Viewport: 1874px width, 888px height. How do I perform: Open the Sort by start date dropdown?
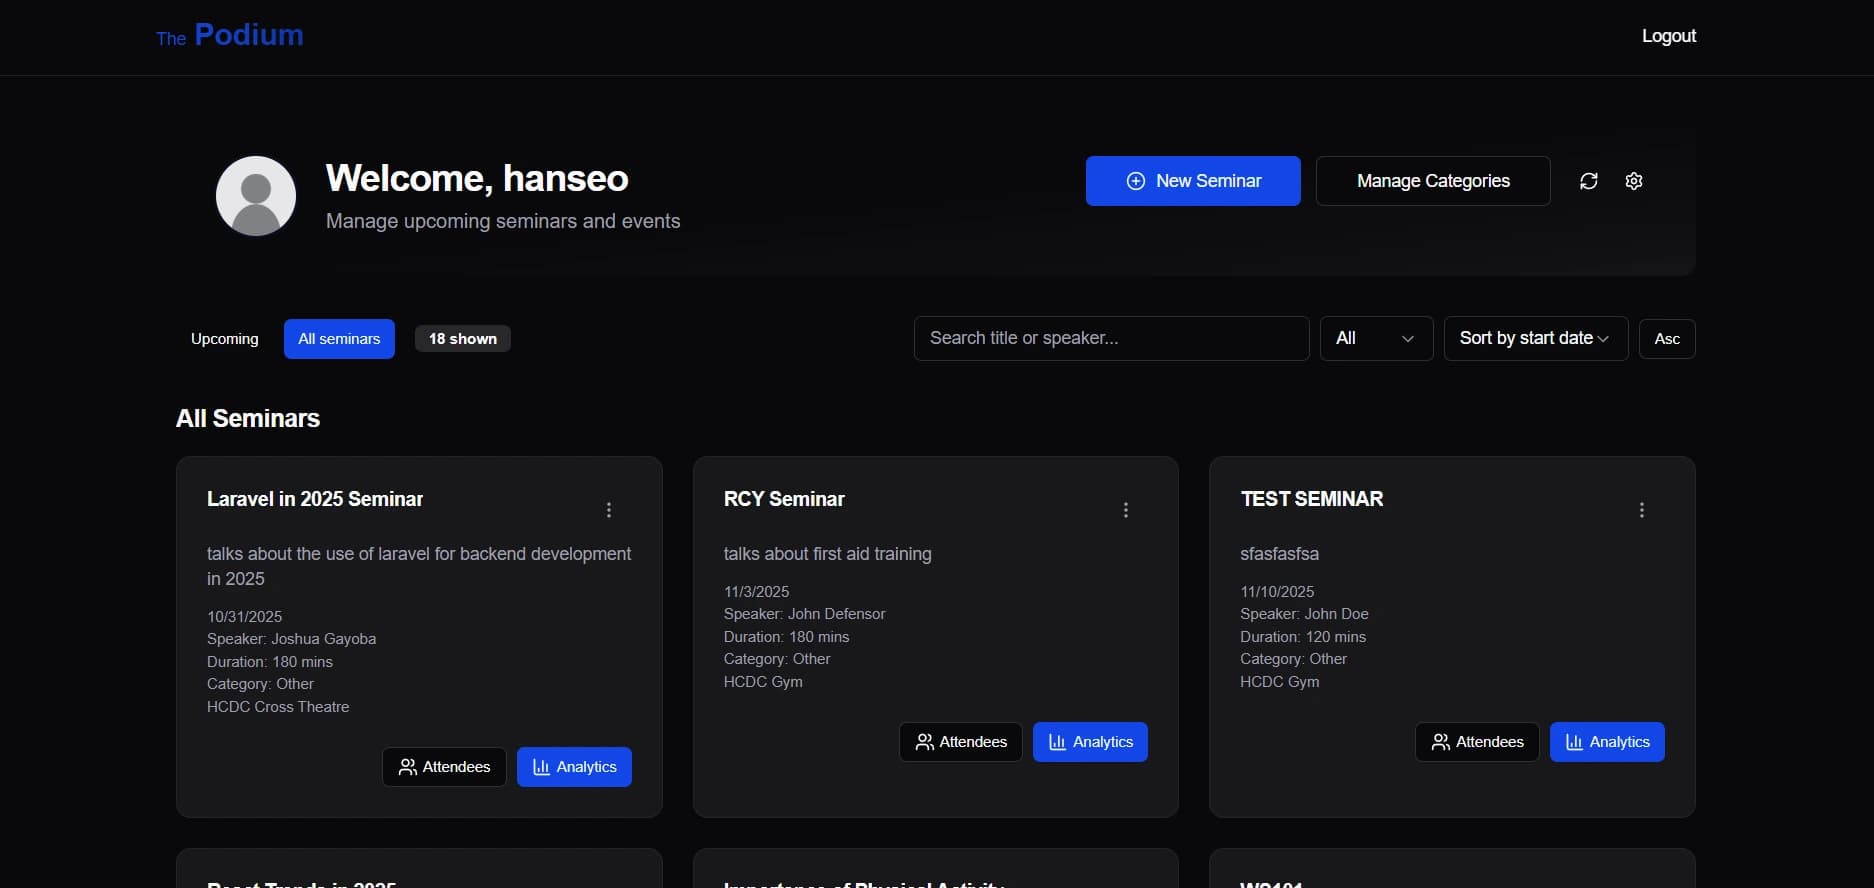pos(1535,339)
